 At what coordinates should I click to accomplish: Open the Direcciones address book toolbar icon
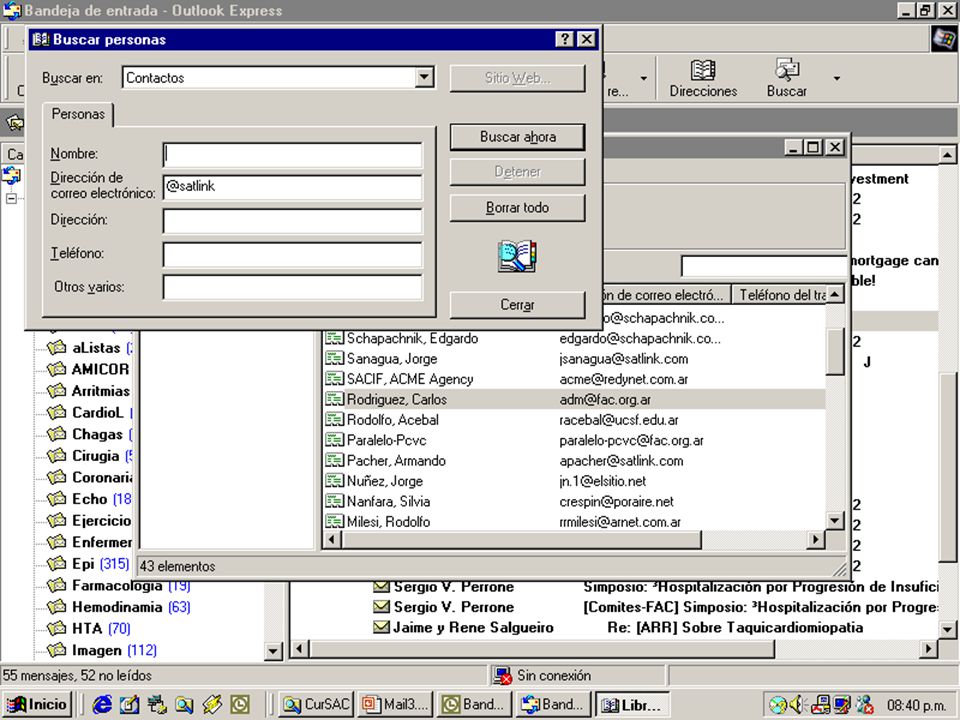click(x=703, y=78)
